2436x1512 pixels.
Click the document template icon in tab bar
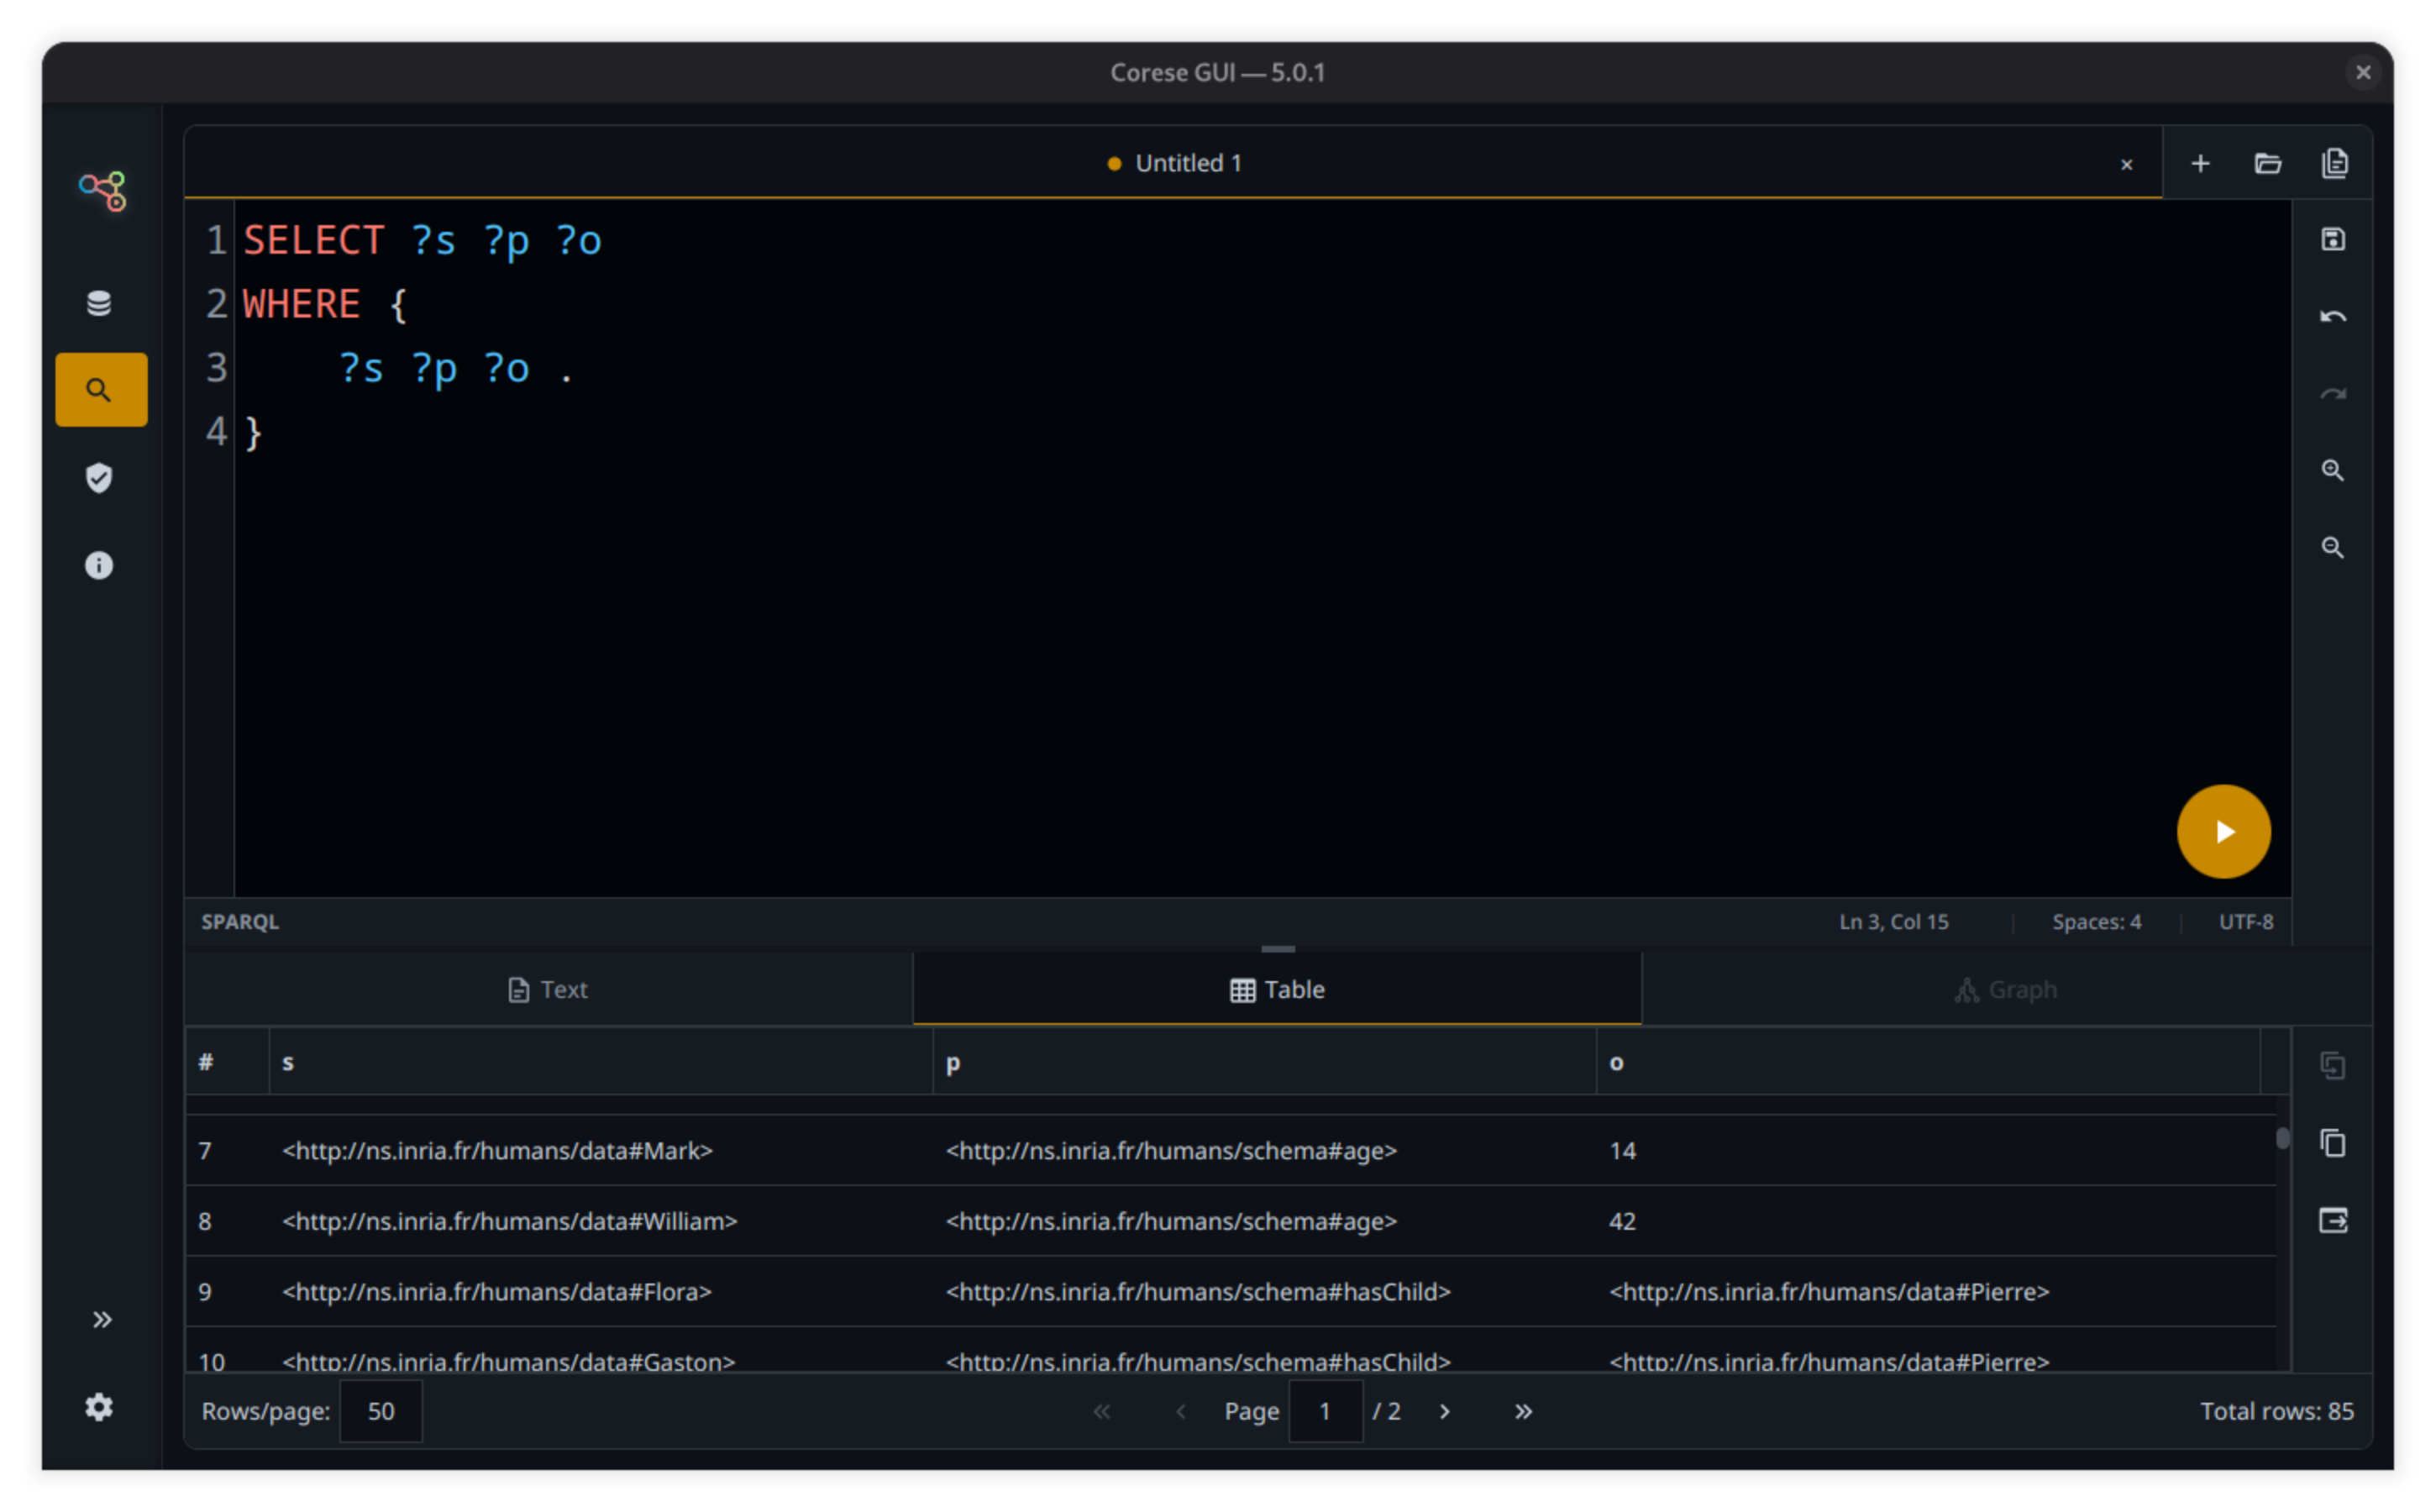(x=2334, y=163)
